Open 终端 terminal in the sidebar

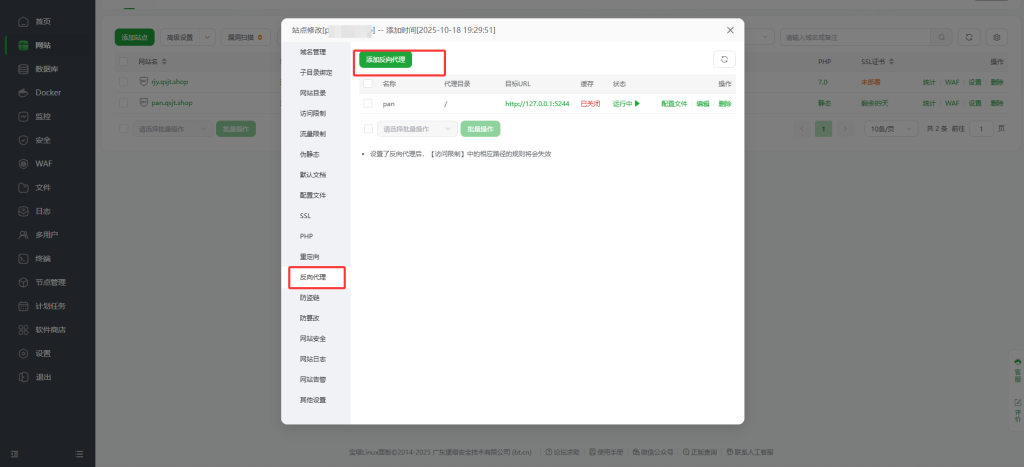26,258
